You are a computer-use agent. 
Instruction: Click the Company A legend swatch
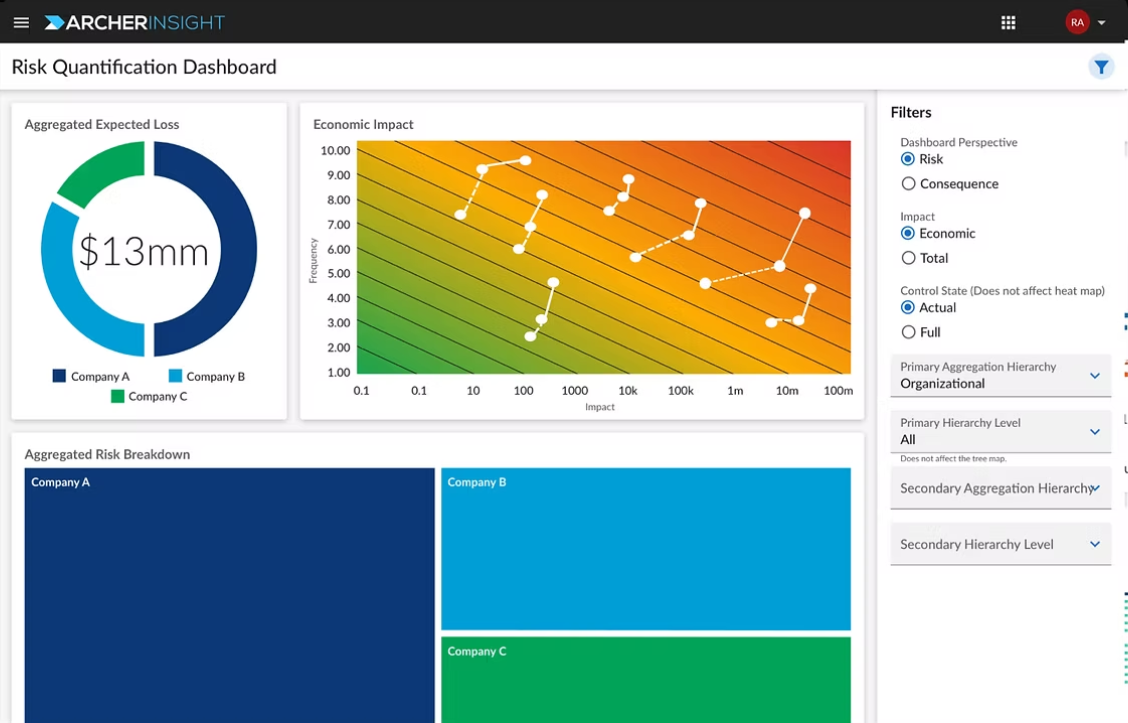pos(59,377)
